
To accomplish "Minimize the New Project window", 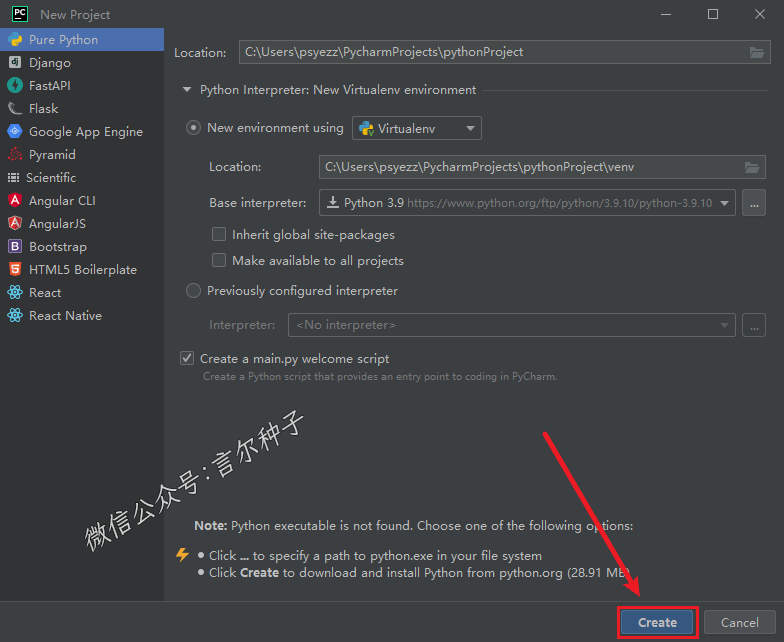I will (666, 14).
